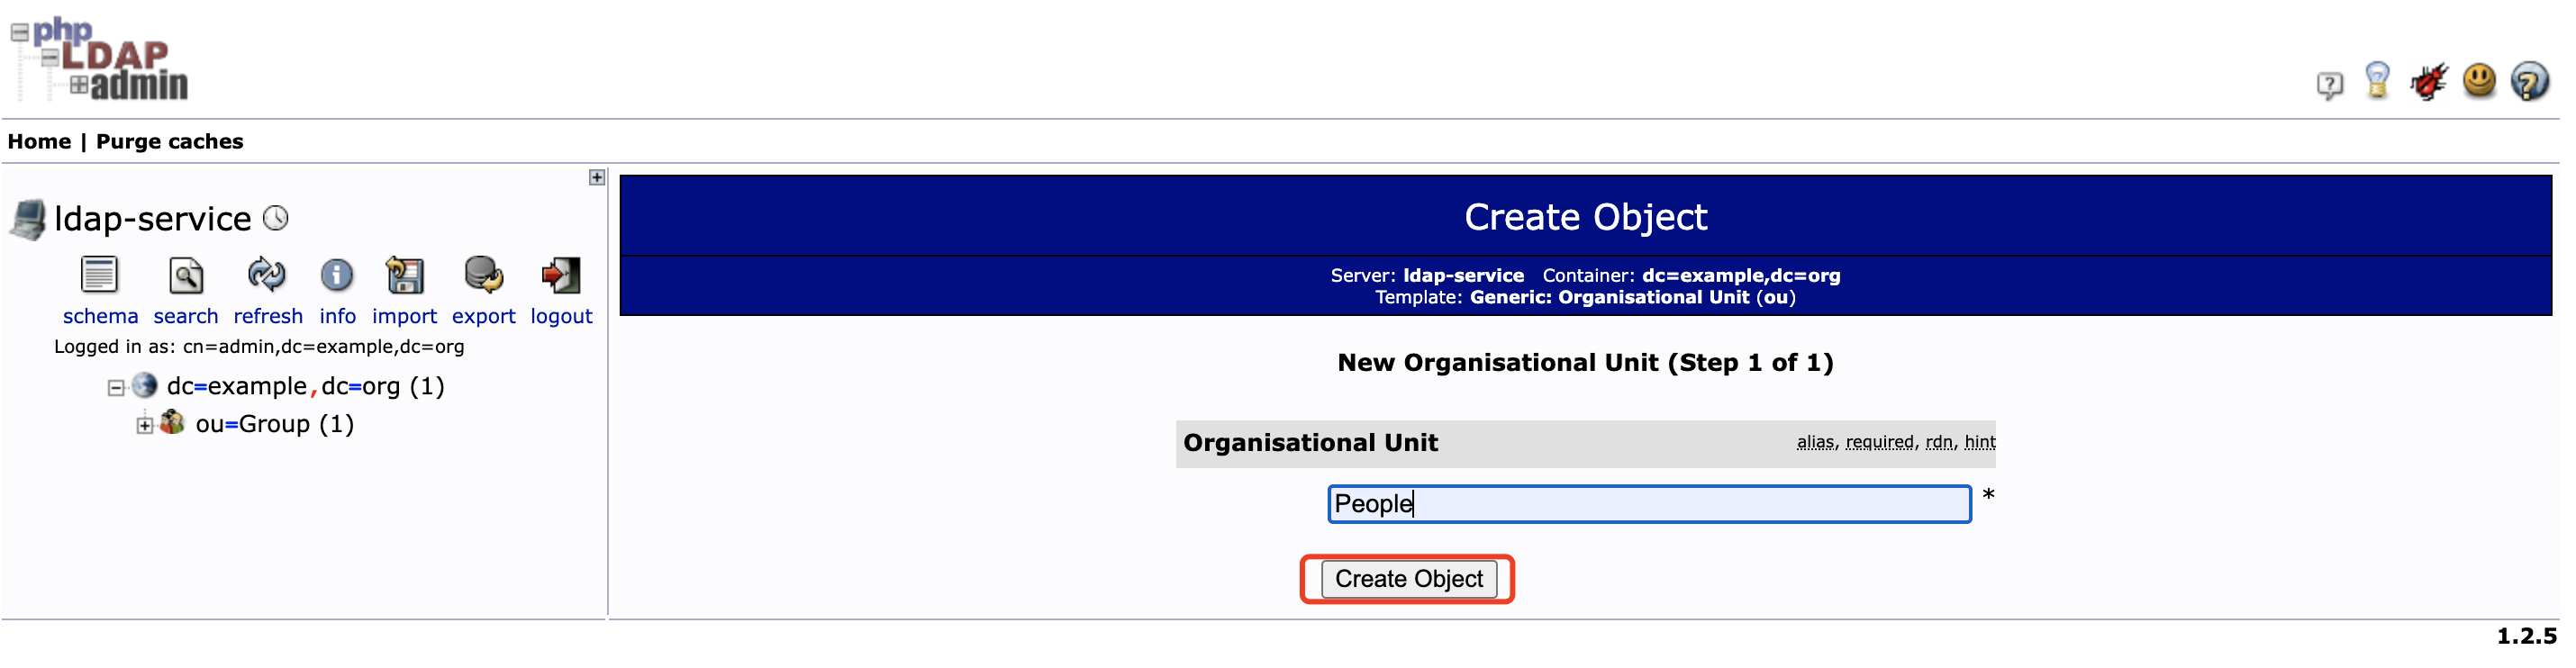Click the export database icon
The width and height of the screenshot is (2576, 668).
click(484, 275)
